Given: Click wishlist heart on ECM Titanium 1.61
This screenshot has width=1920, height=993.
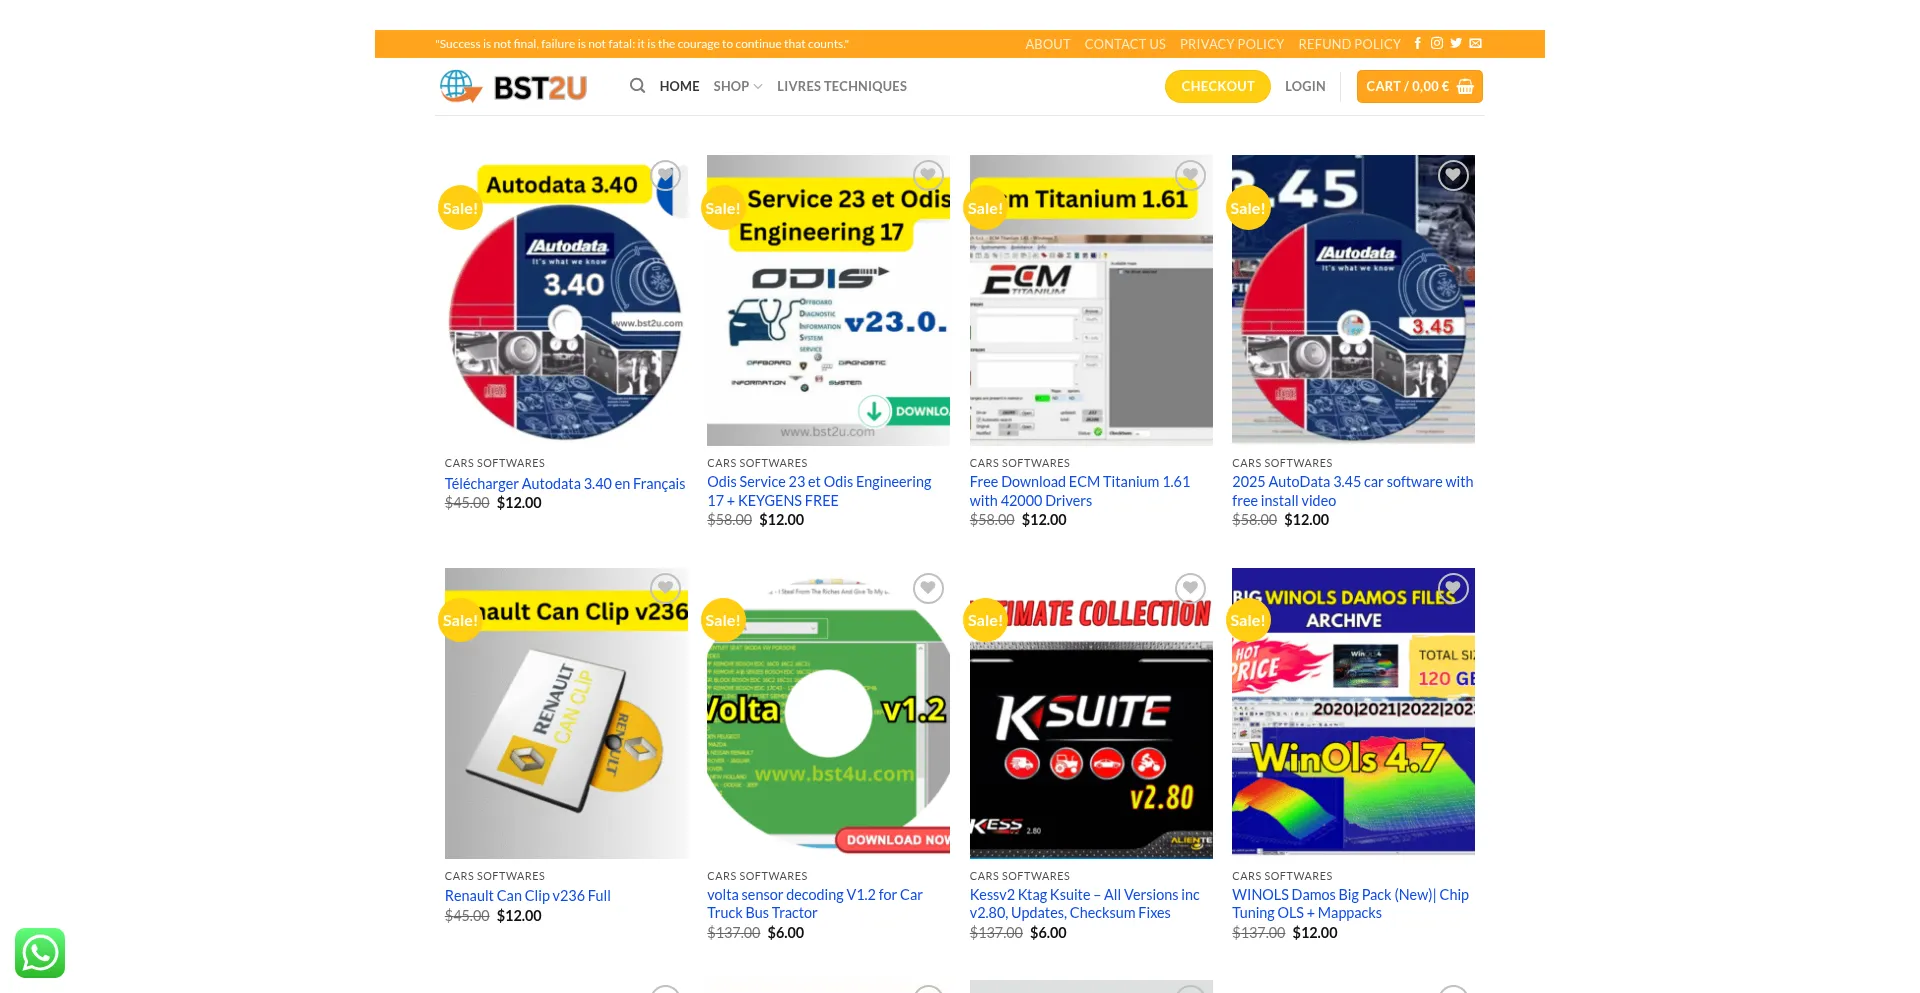Looking at the screenshot, I should point(1190,175).
